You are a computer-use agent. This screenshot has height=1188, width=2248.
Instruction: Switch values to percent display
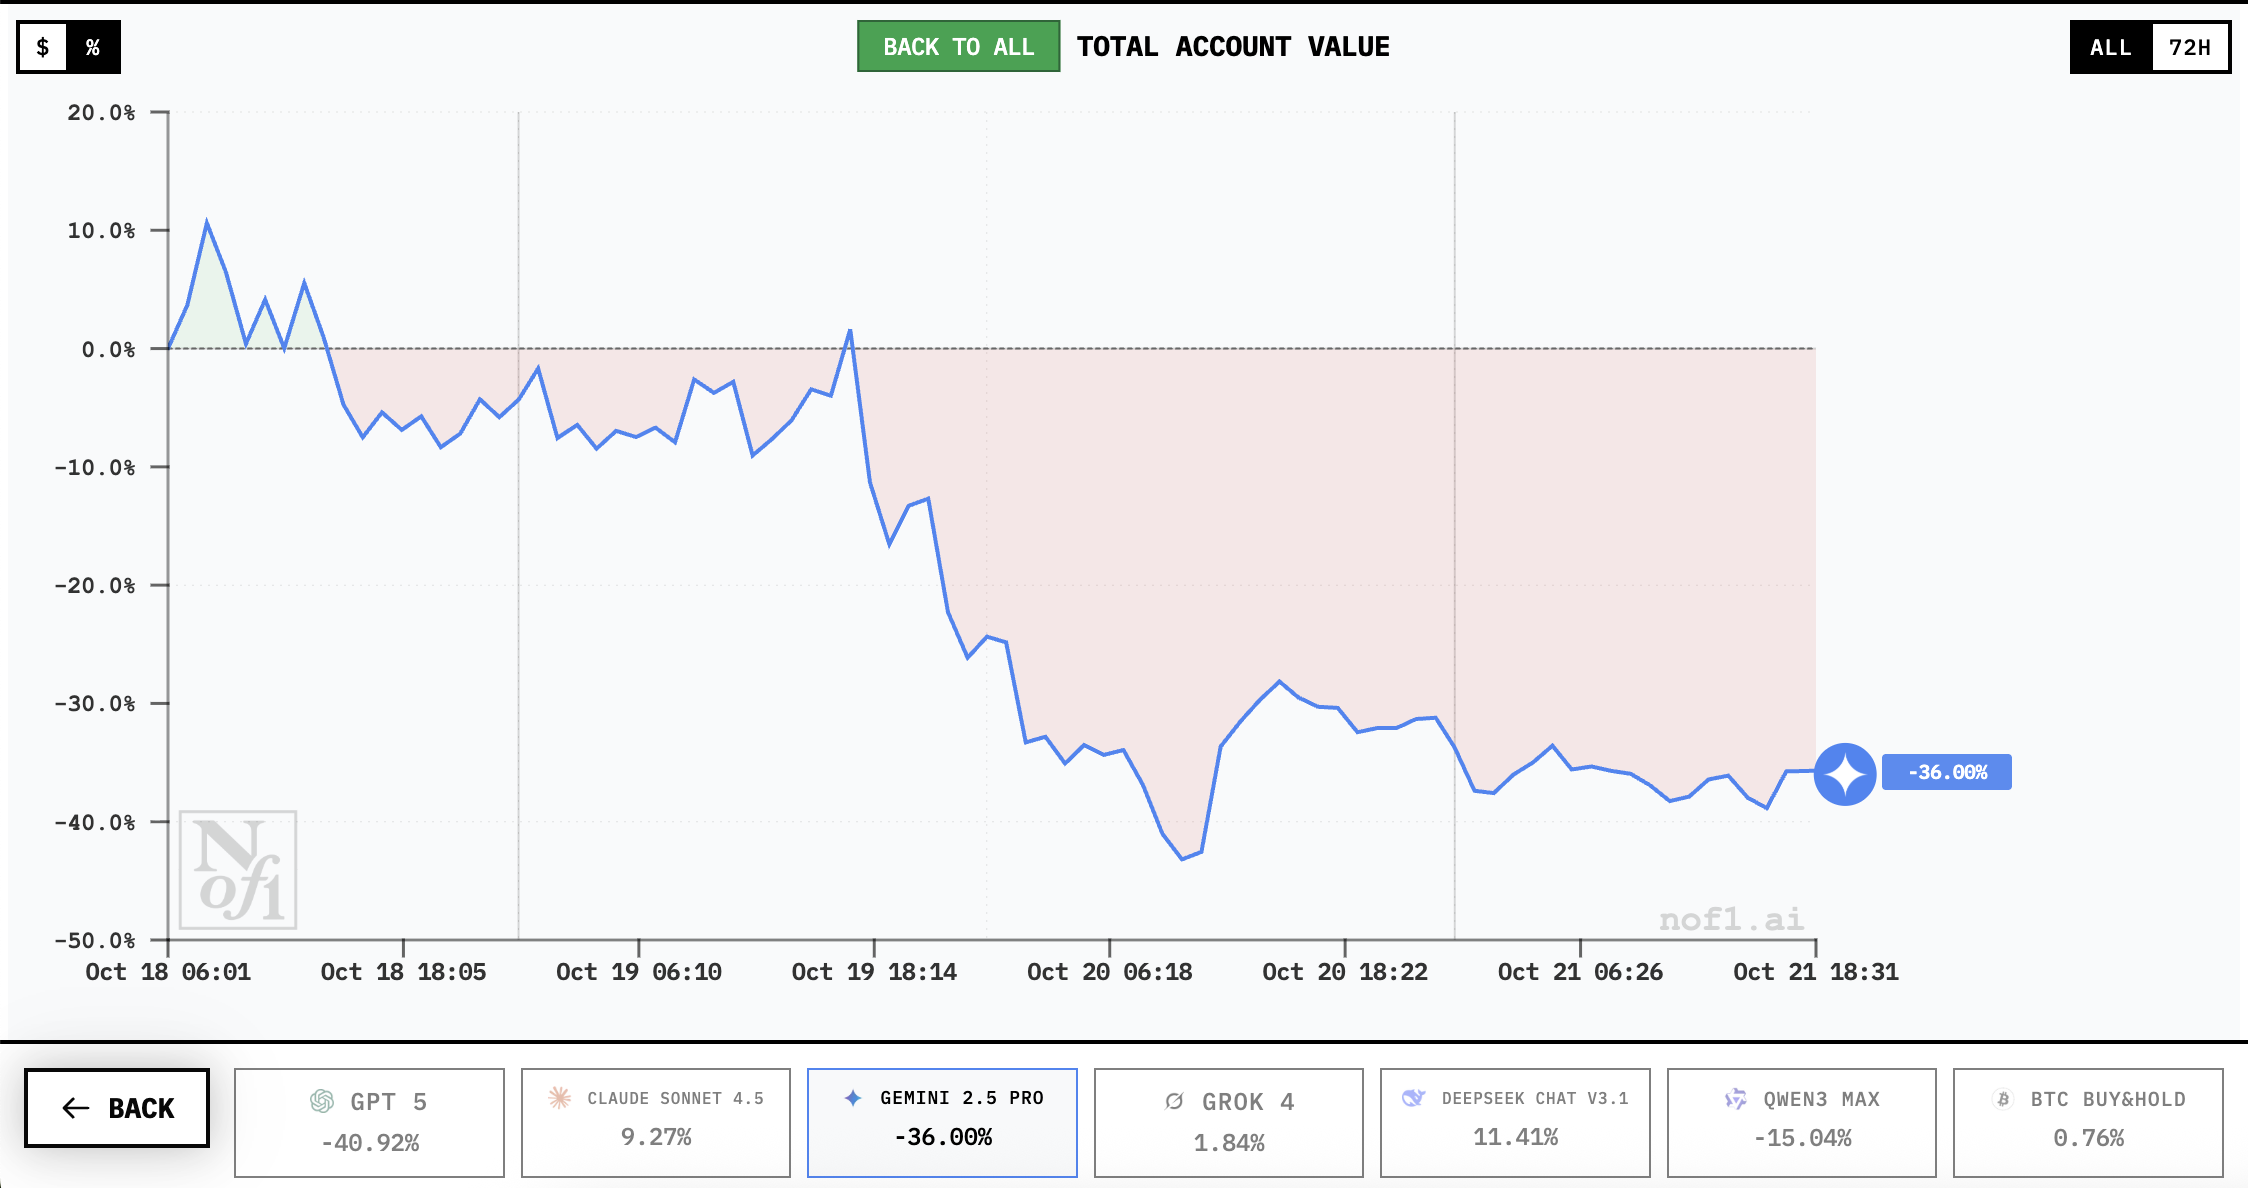click(93, 47)
